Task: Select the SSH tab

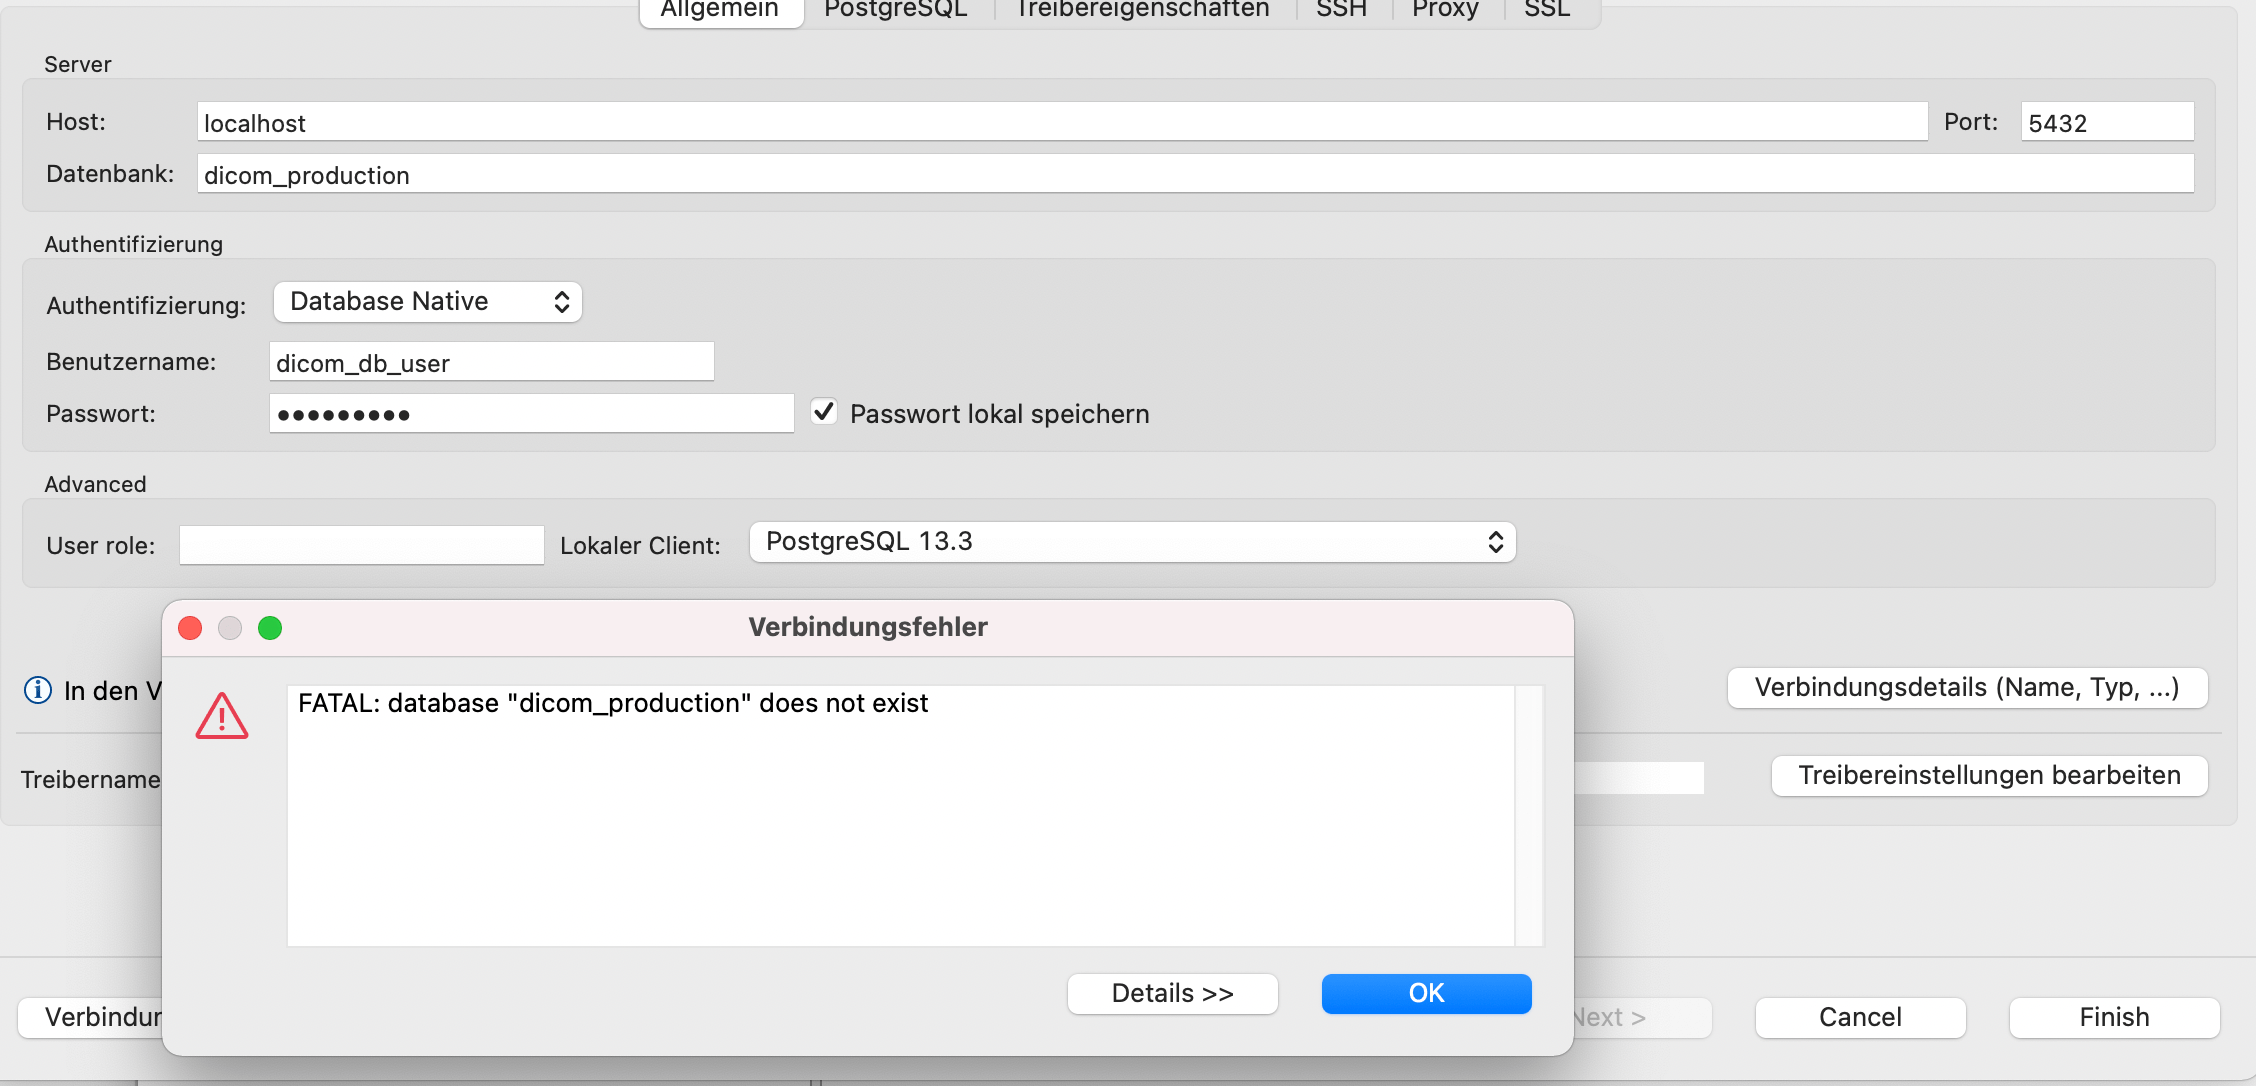Action: (x=1340, y=10)
